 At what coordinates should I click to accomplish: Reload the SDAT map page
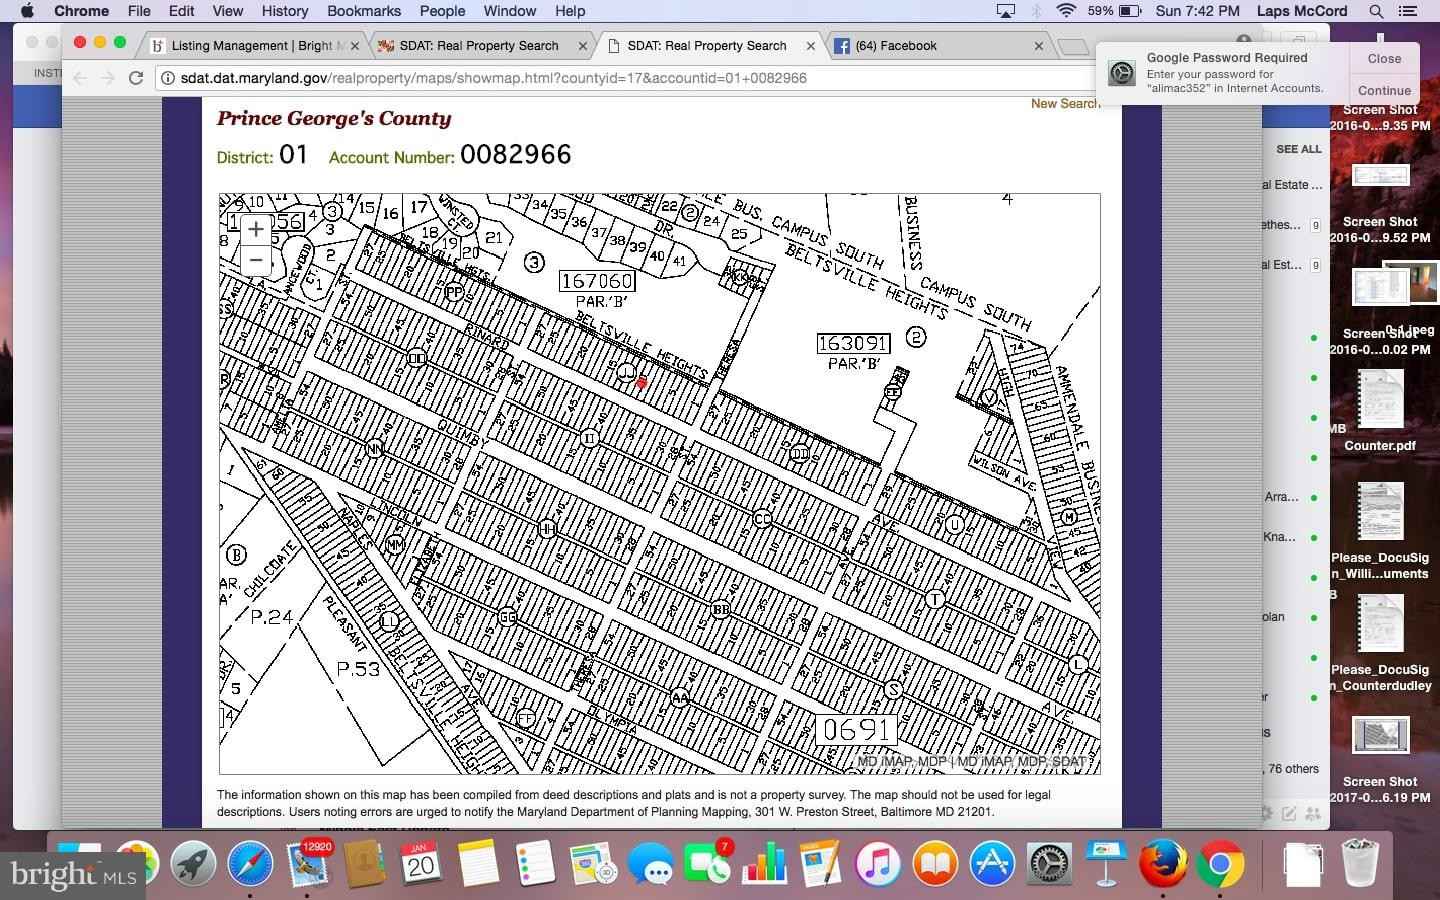point(136,78)
